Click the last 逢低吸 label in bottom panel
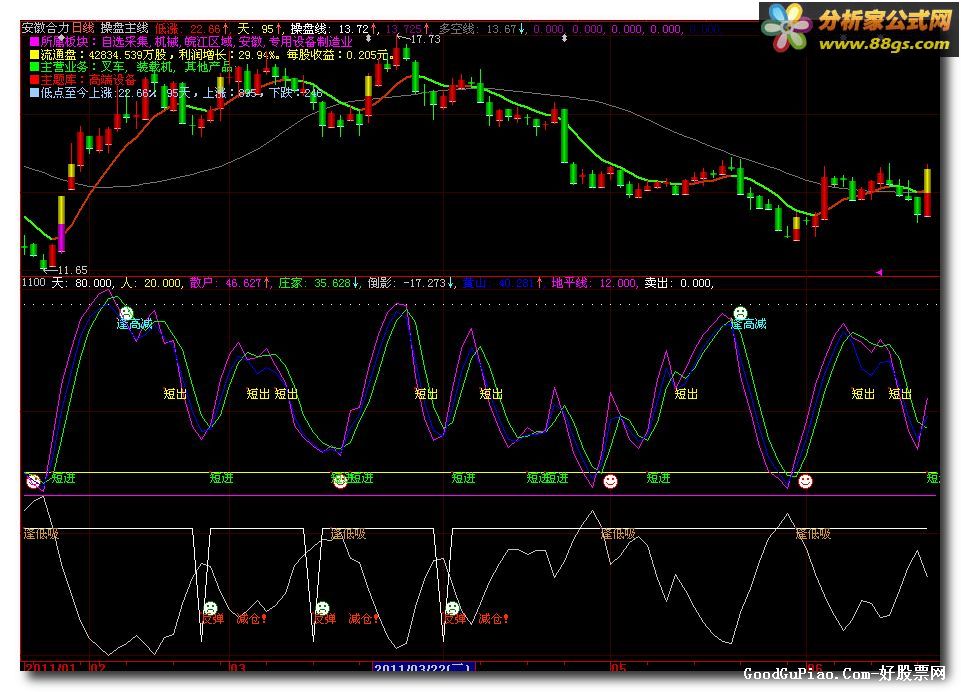 tap(813, 534)
